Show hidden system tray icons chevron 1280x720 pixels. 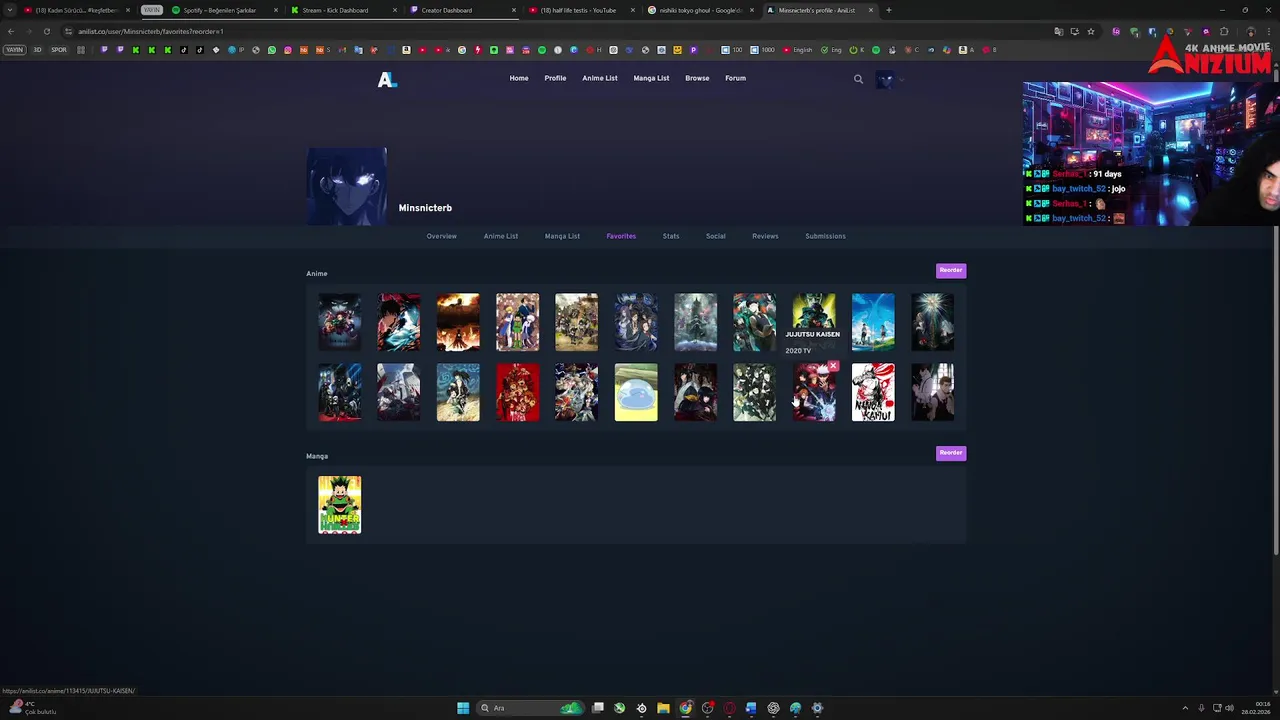coord(1185,708)
